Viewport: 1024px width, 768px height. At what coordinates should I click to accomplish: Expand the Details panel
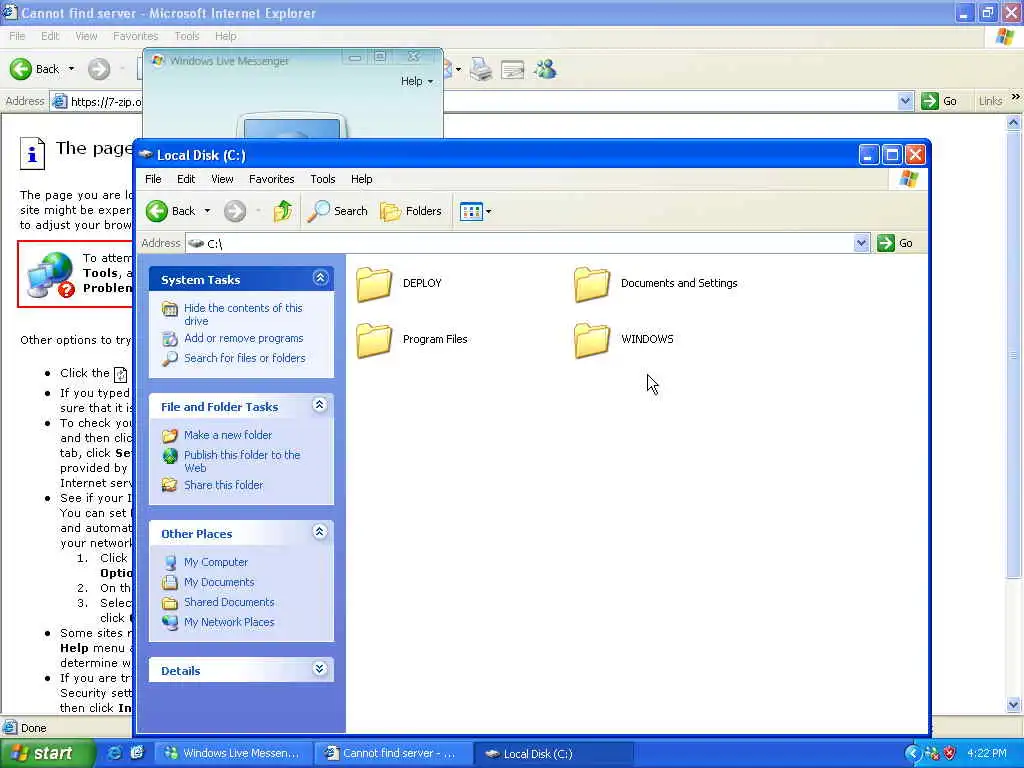(x=319, y=669)
